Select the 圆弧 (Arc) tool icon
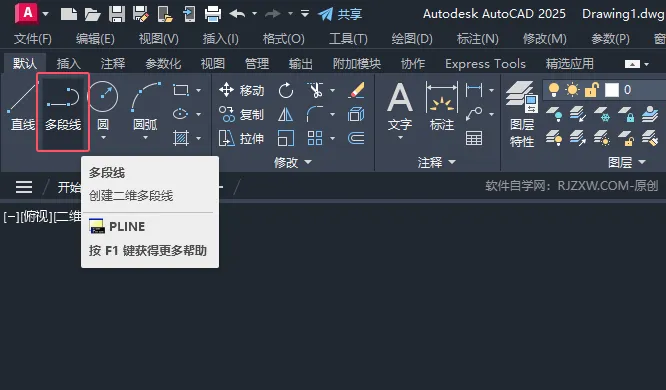 pyautogui.click(x=146, y=97)
